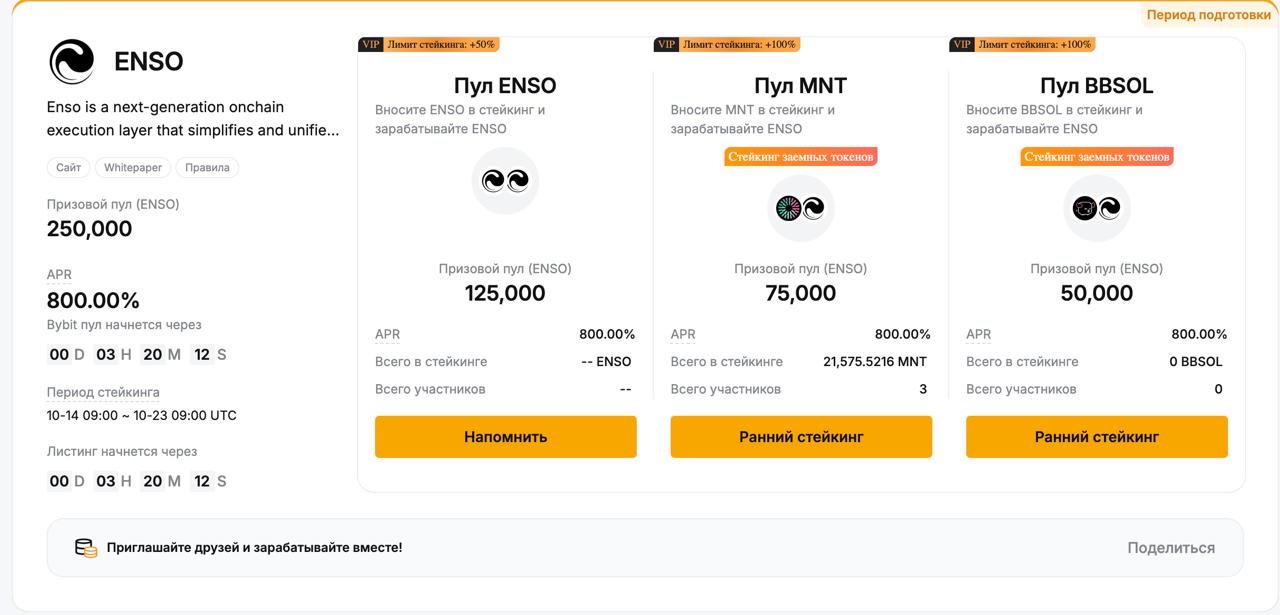This screenshot has width=1280, height=615.
Task: Click the BBSOL pool Стейкинг заемных токенов tag
Action: pyautogui.click(x=1097, y=157)
